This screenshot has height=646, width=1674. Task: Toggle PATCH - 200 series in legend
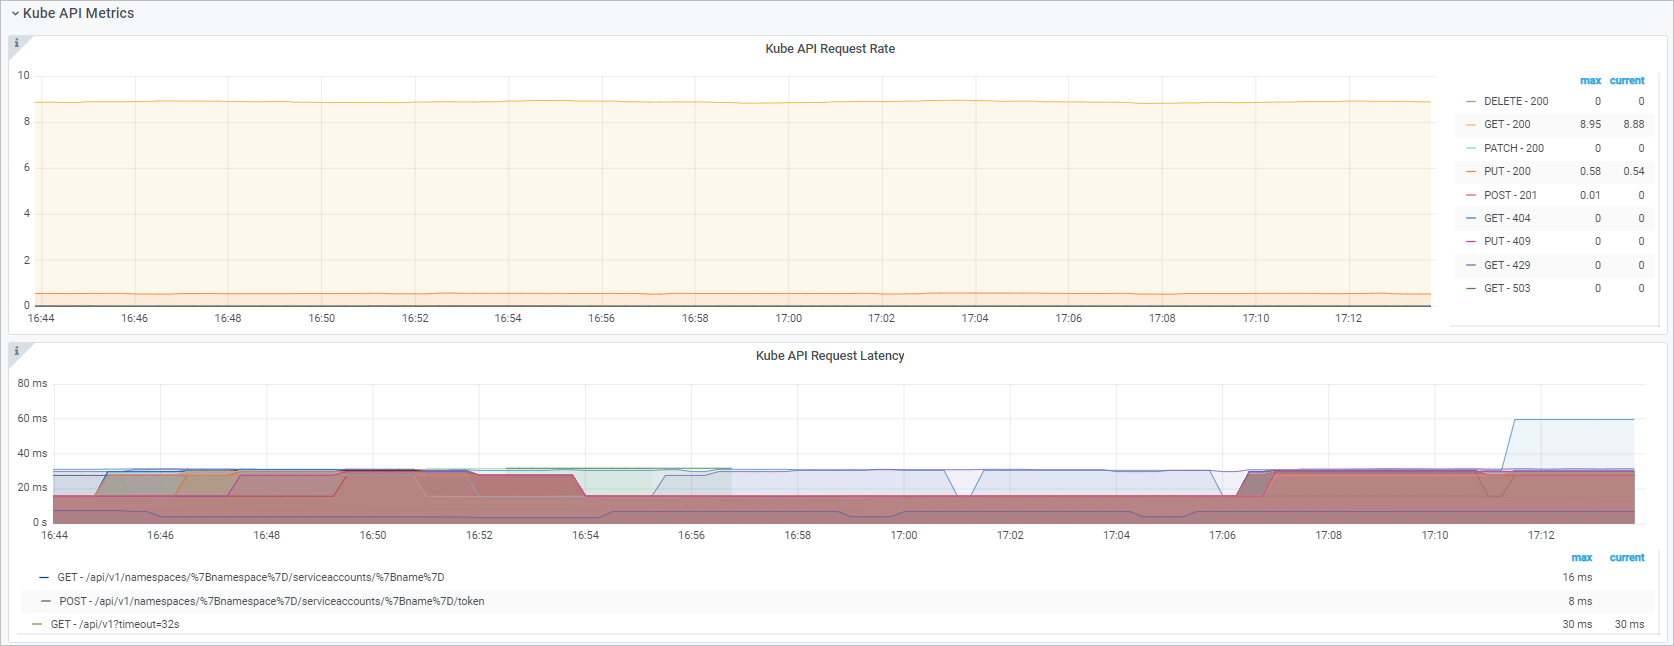click(1514, 148)
